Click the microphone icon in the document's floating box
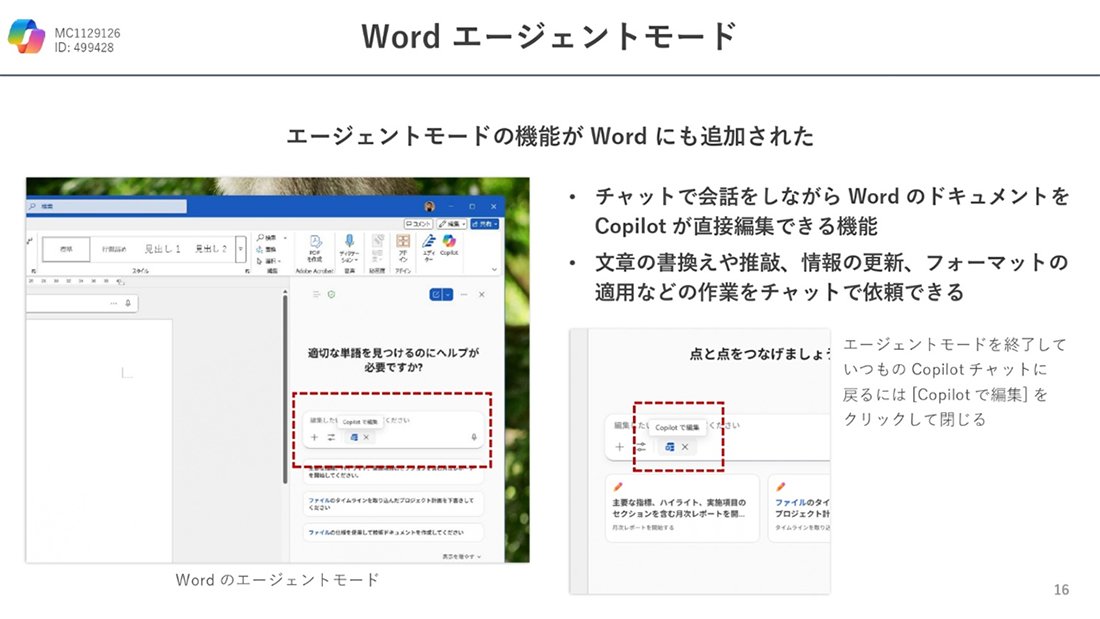 128,303
